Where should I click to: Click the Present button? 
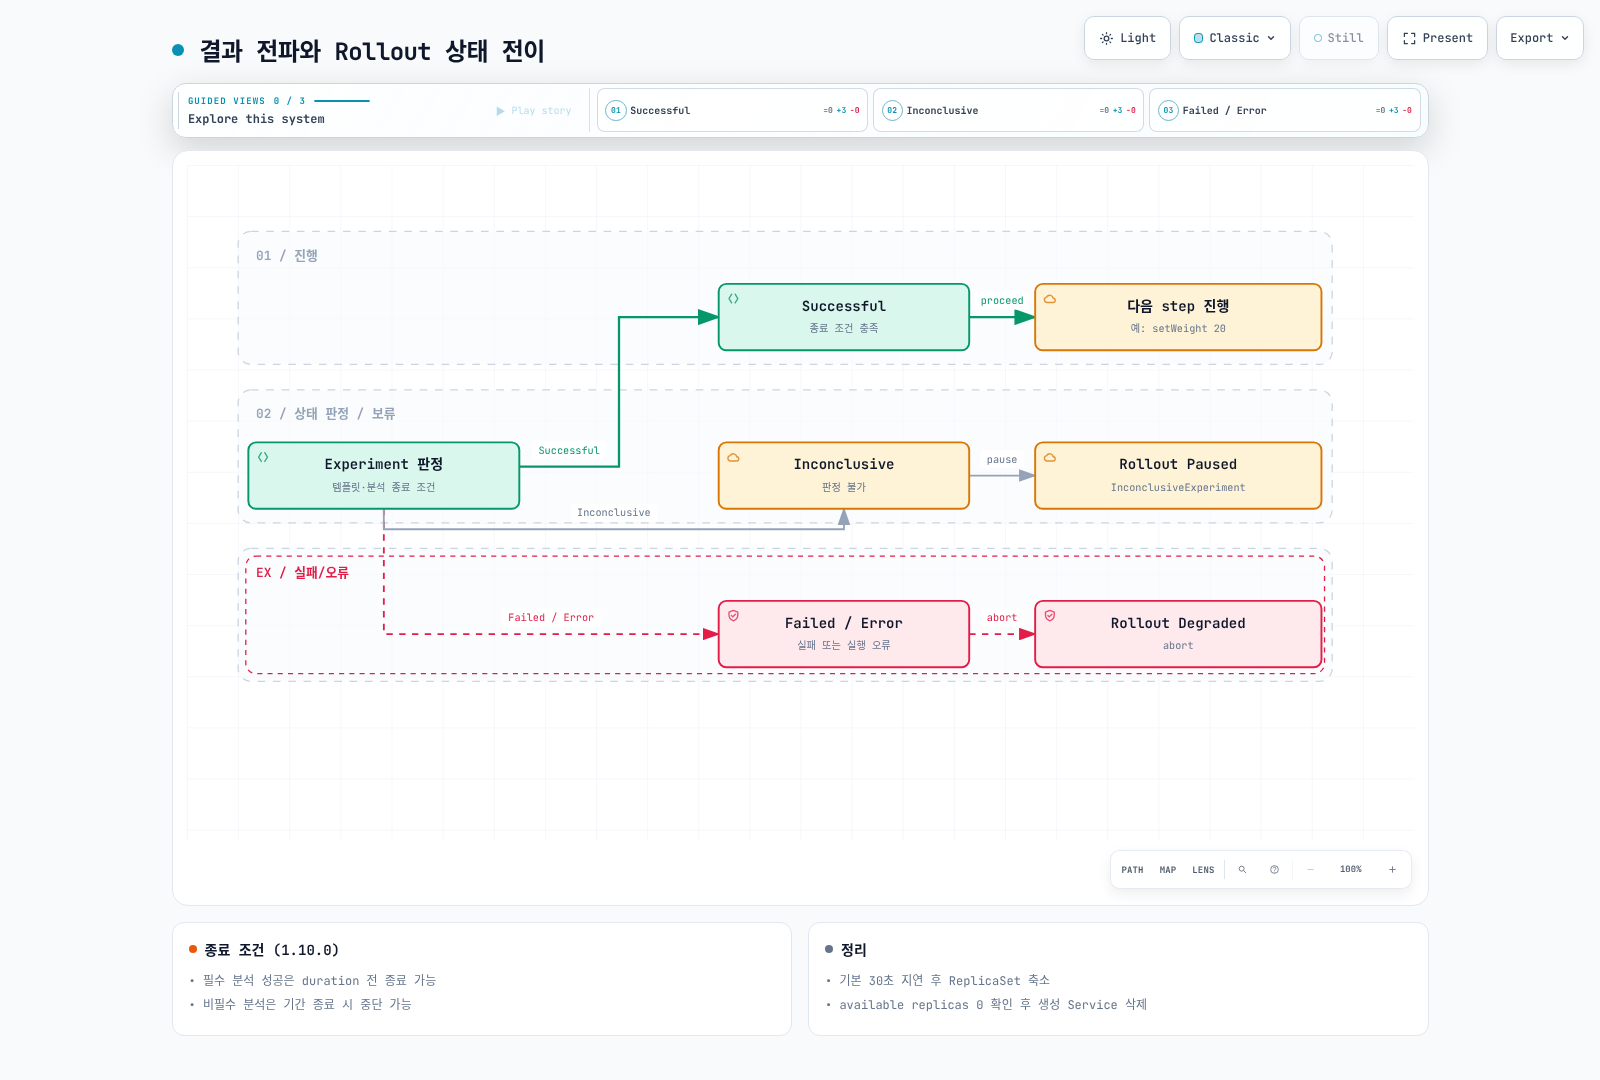coord(1437,38)
